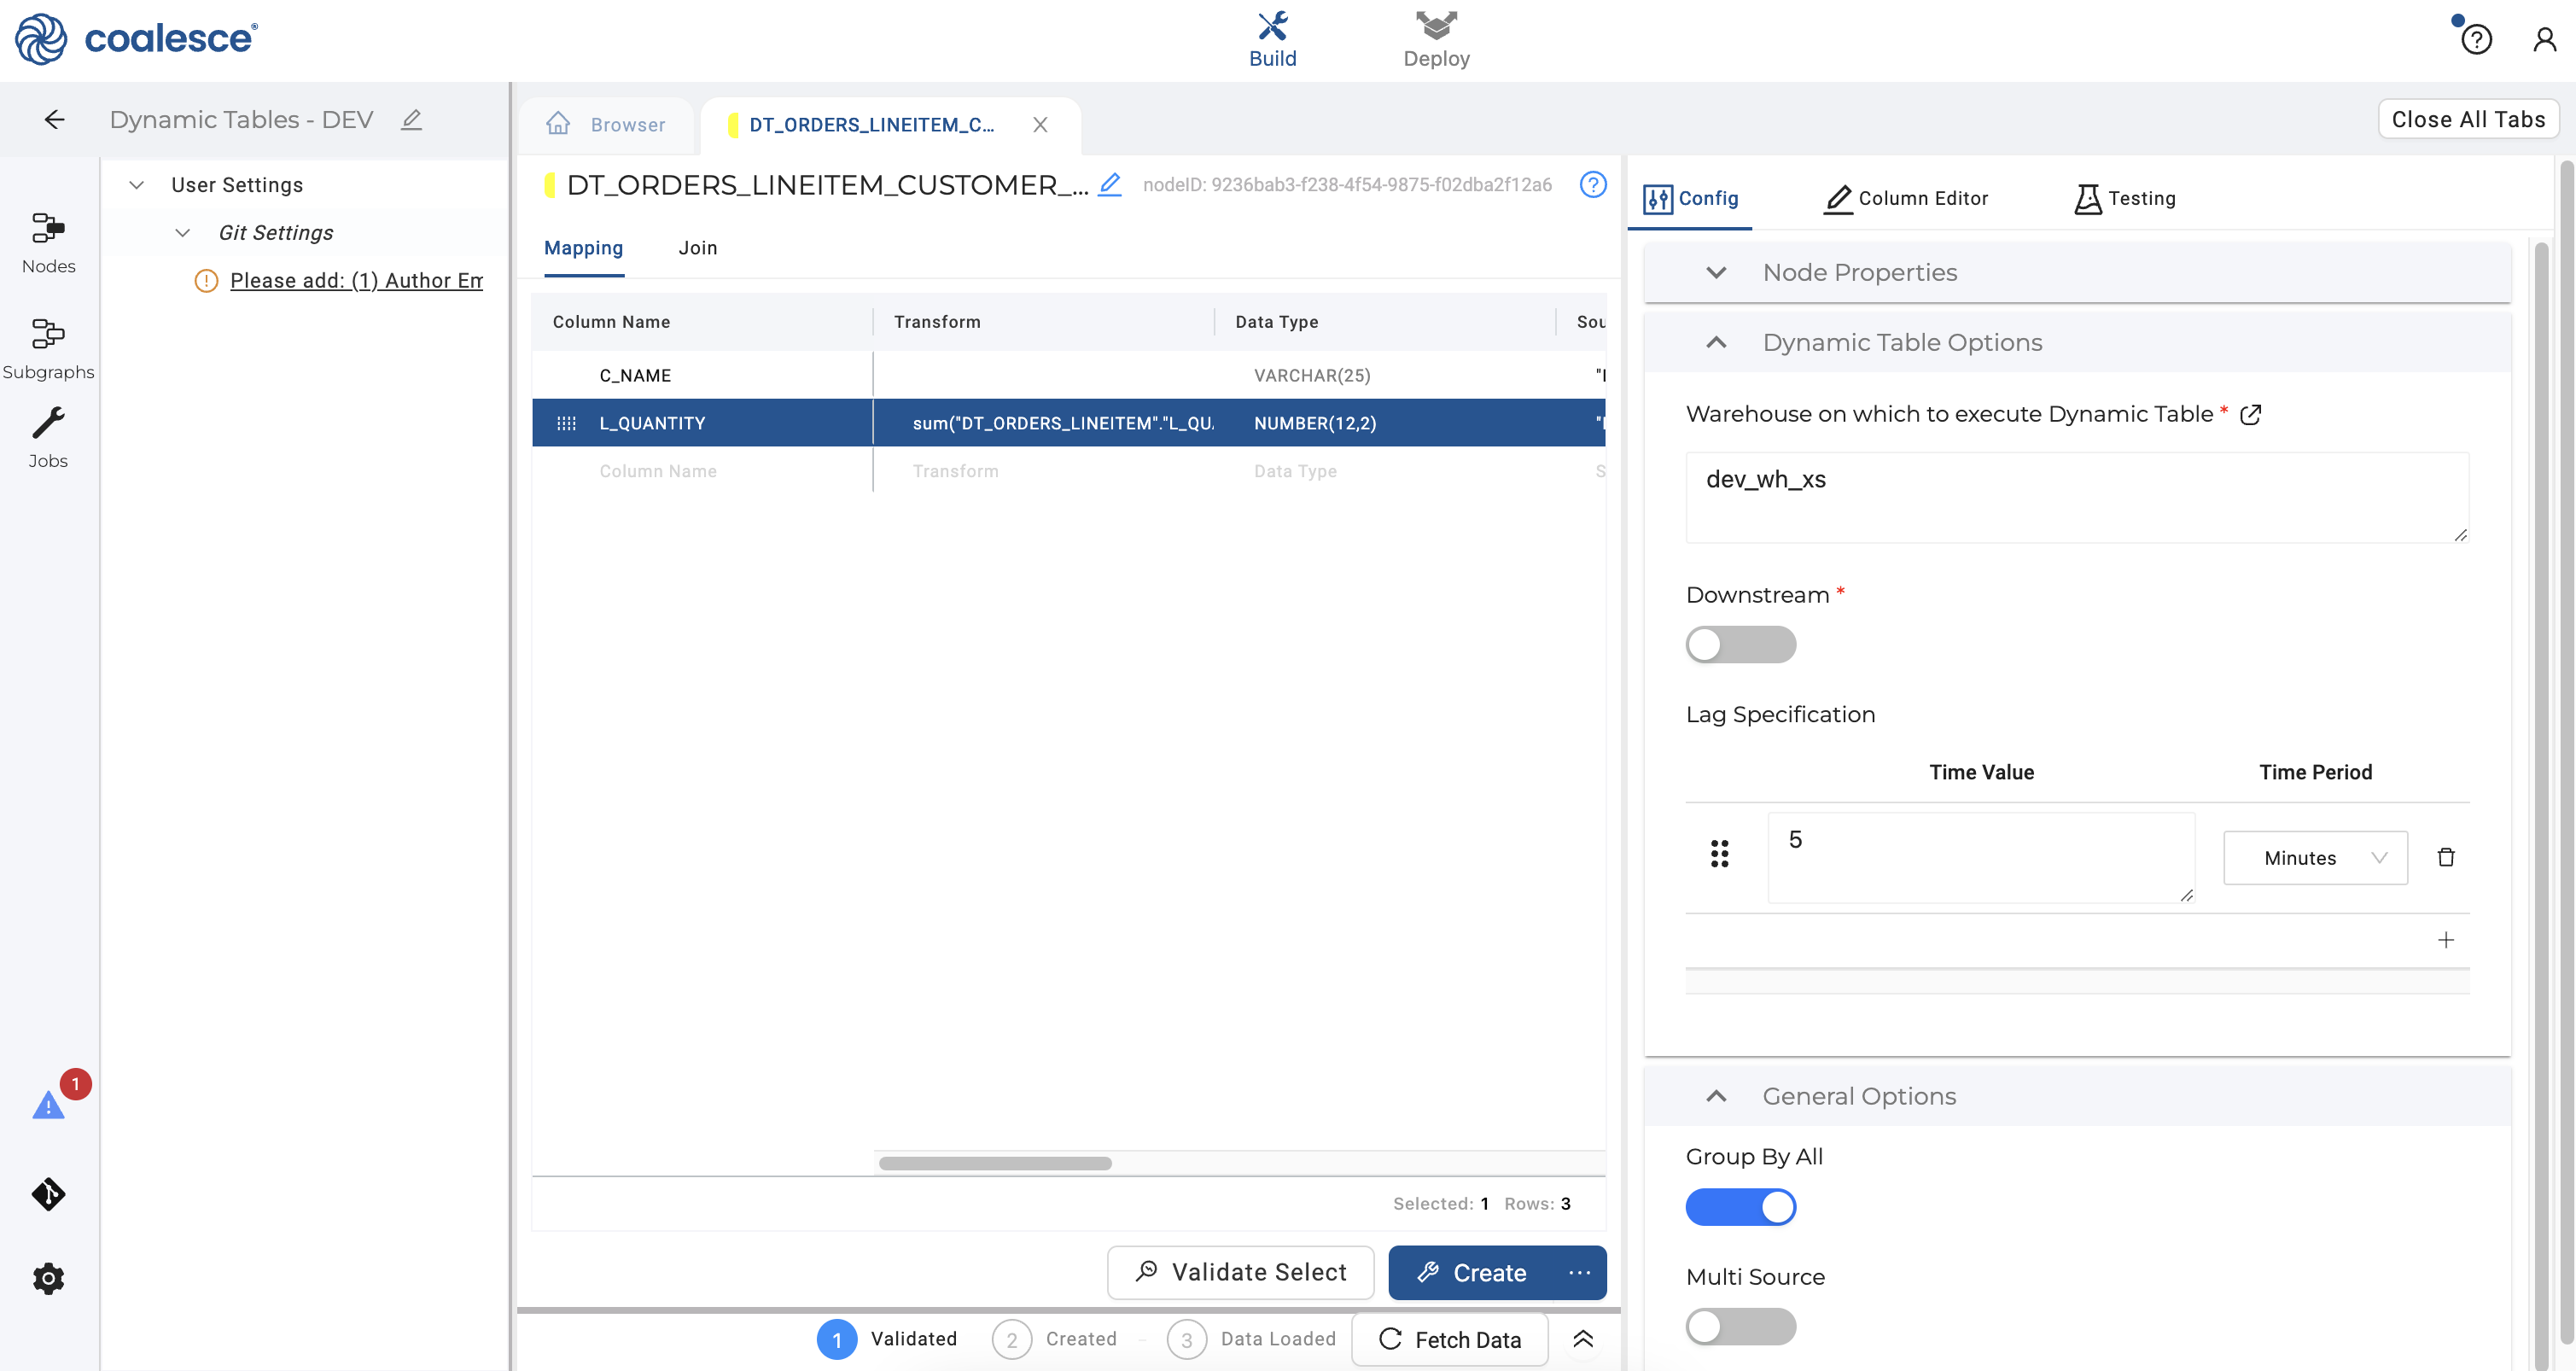The width and height of the screenshot is (2576, 1371).
Task: Click the Fetch Data button
Action: [x=1449, y=1339]
